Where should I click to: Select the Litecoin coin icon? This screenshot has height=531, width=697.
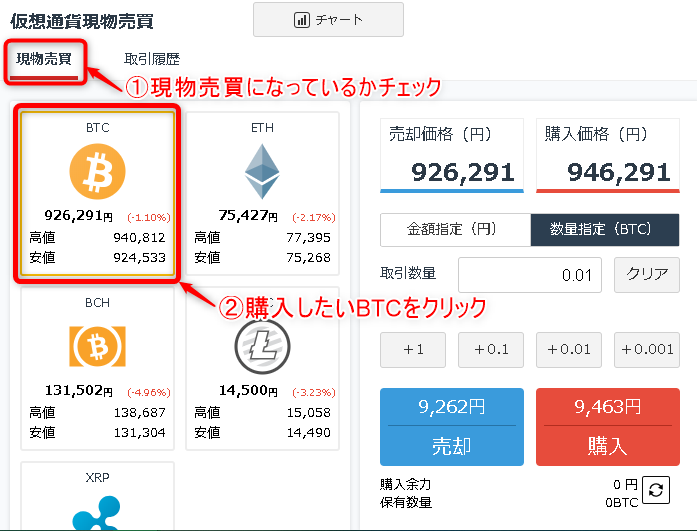262,346
